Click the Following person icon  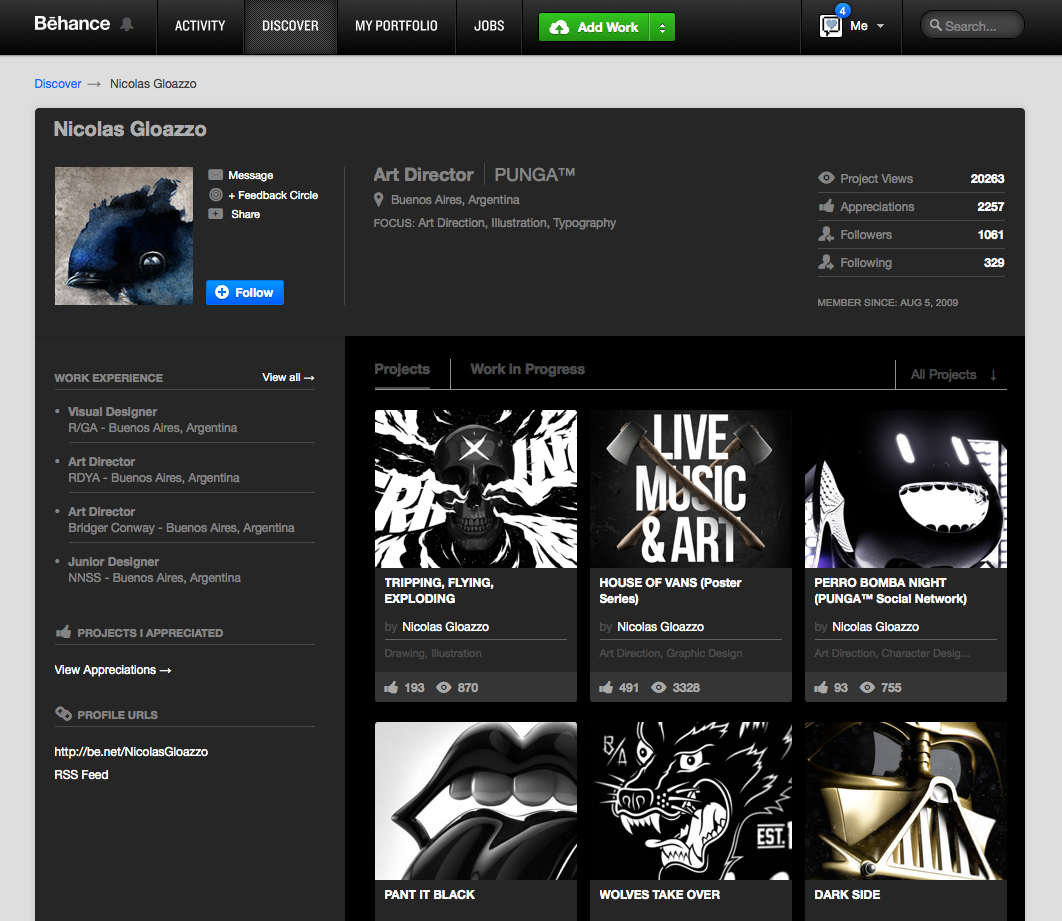coord(826,262)
